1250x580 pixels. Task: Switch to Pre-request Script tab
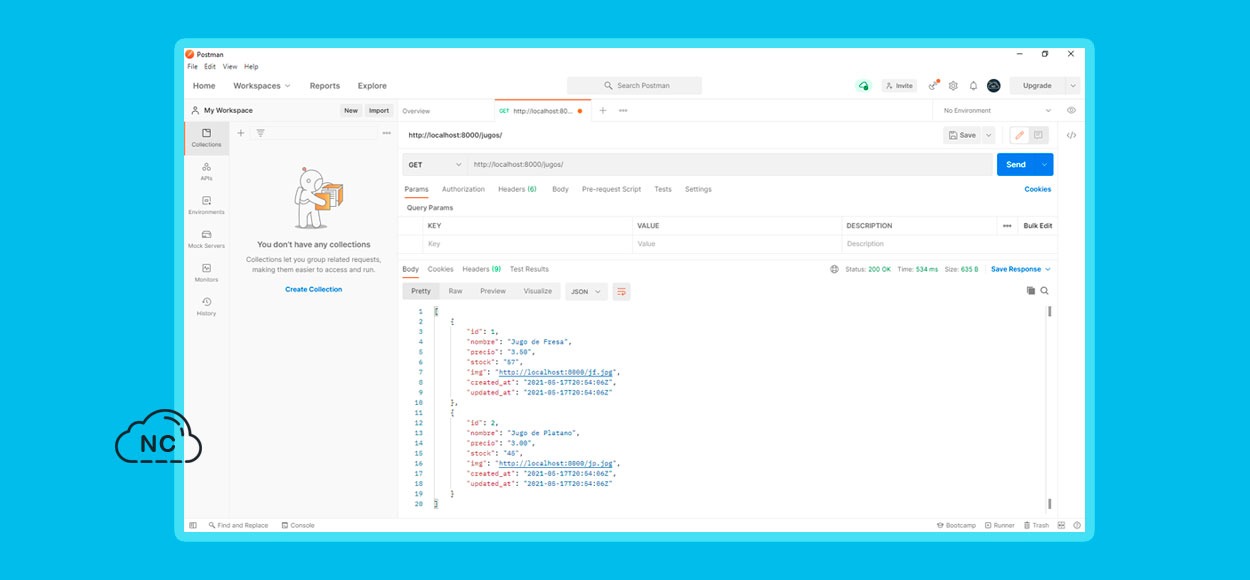point(611,189)
